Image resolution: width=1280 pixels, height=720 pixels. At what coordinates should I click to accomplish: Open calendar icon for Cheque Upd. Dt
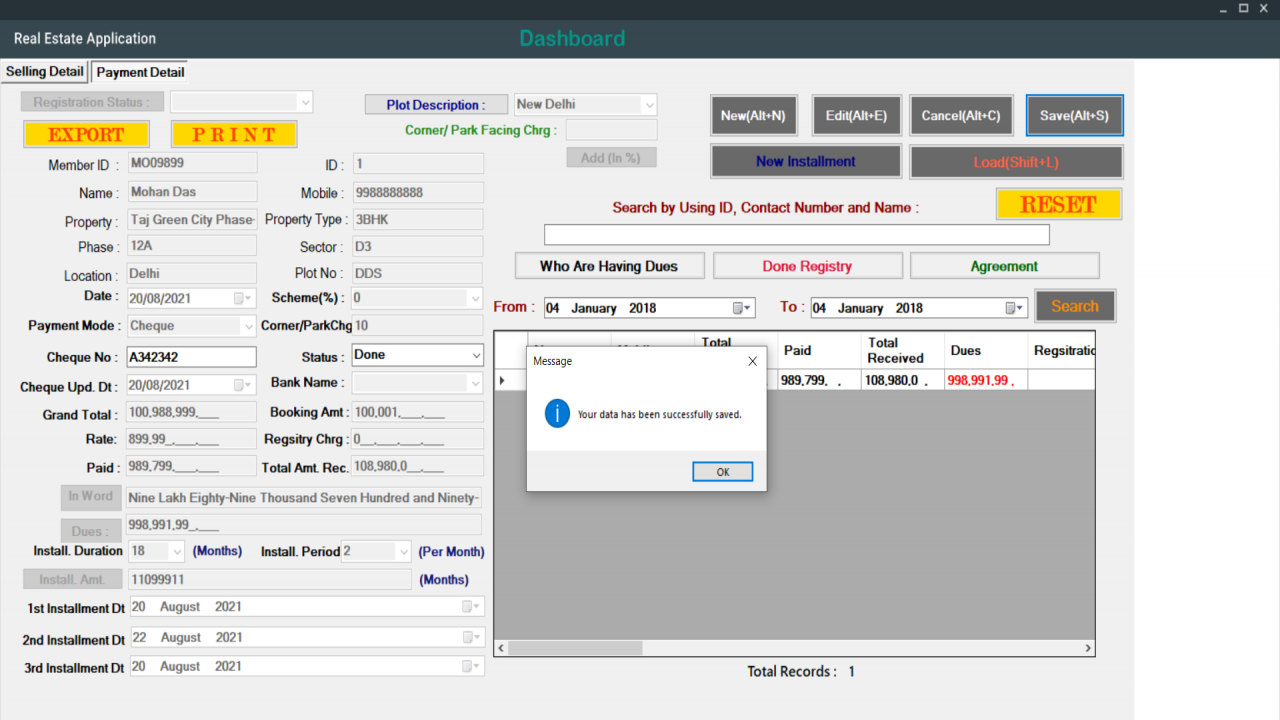[x=241, y=385]
